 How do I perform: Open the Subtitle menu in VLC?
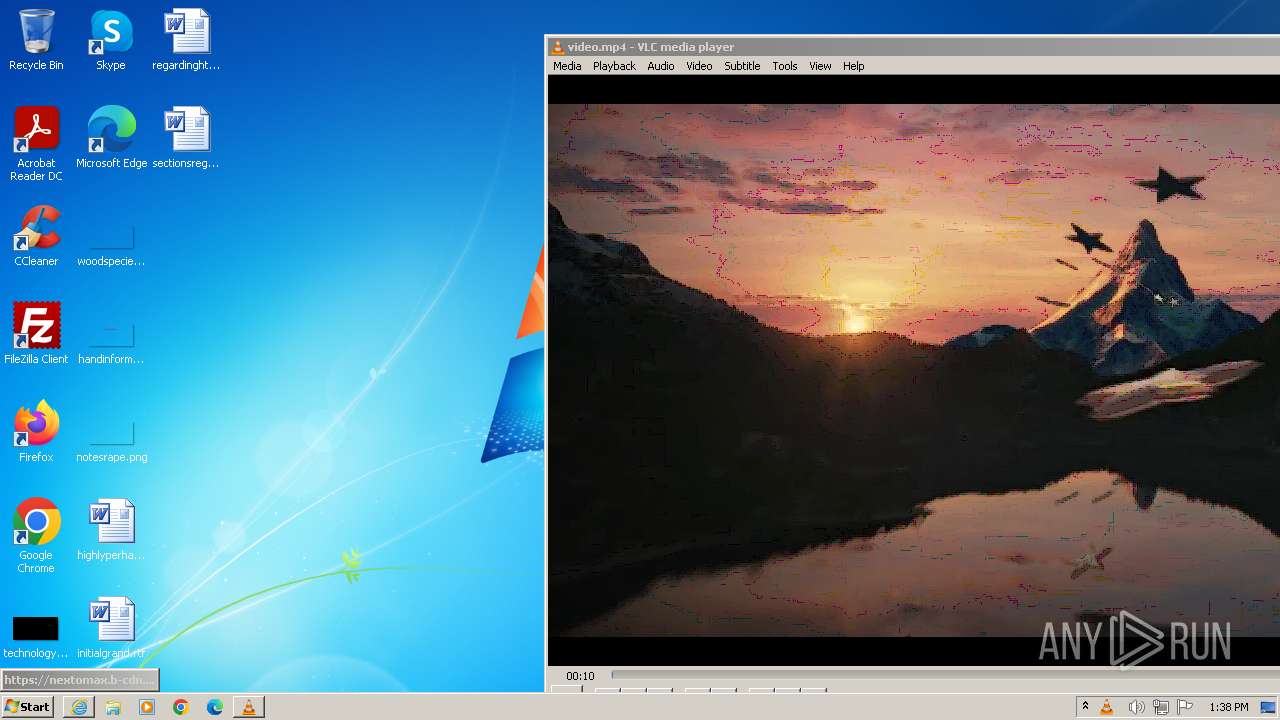click(742, 66)
